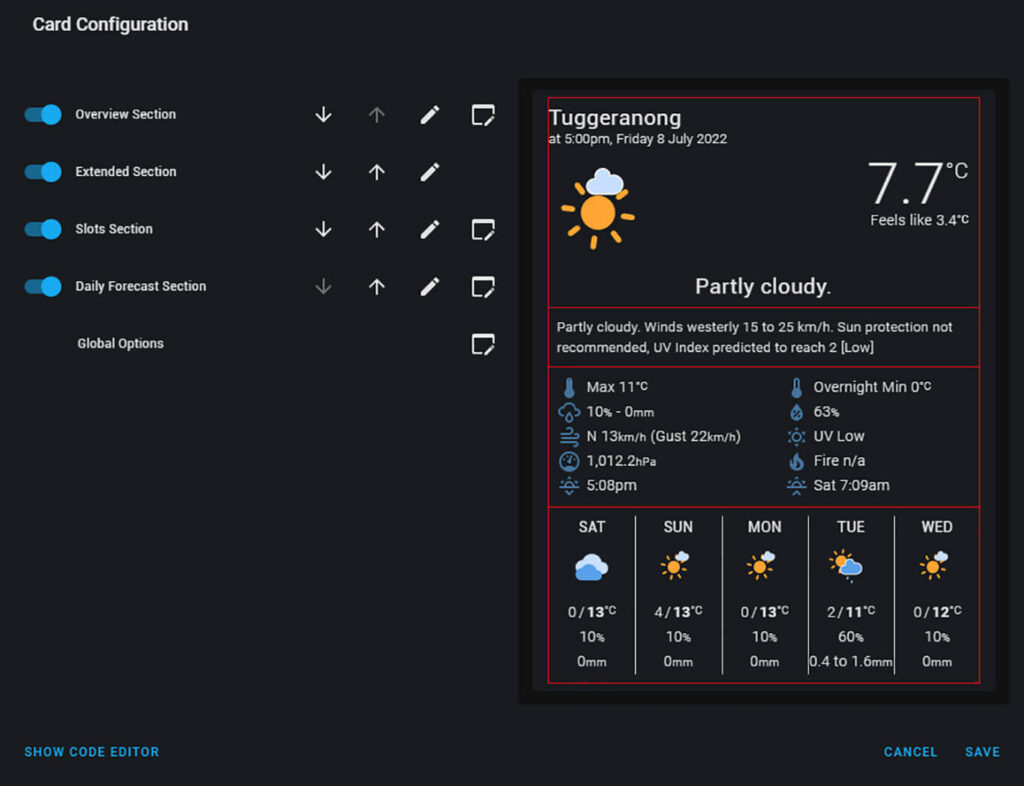
Task: Click the fire danger flame icon
Action: [x=796, y=462]
